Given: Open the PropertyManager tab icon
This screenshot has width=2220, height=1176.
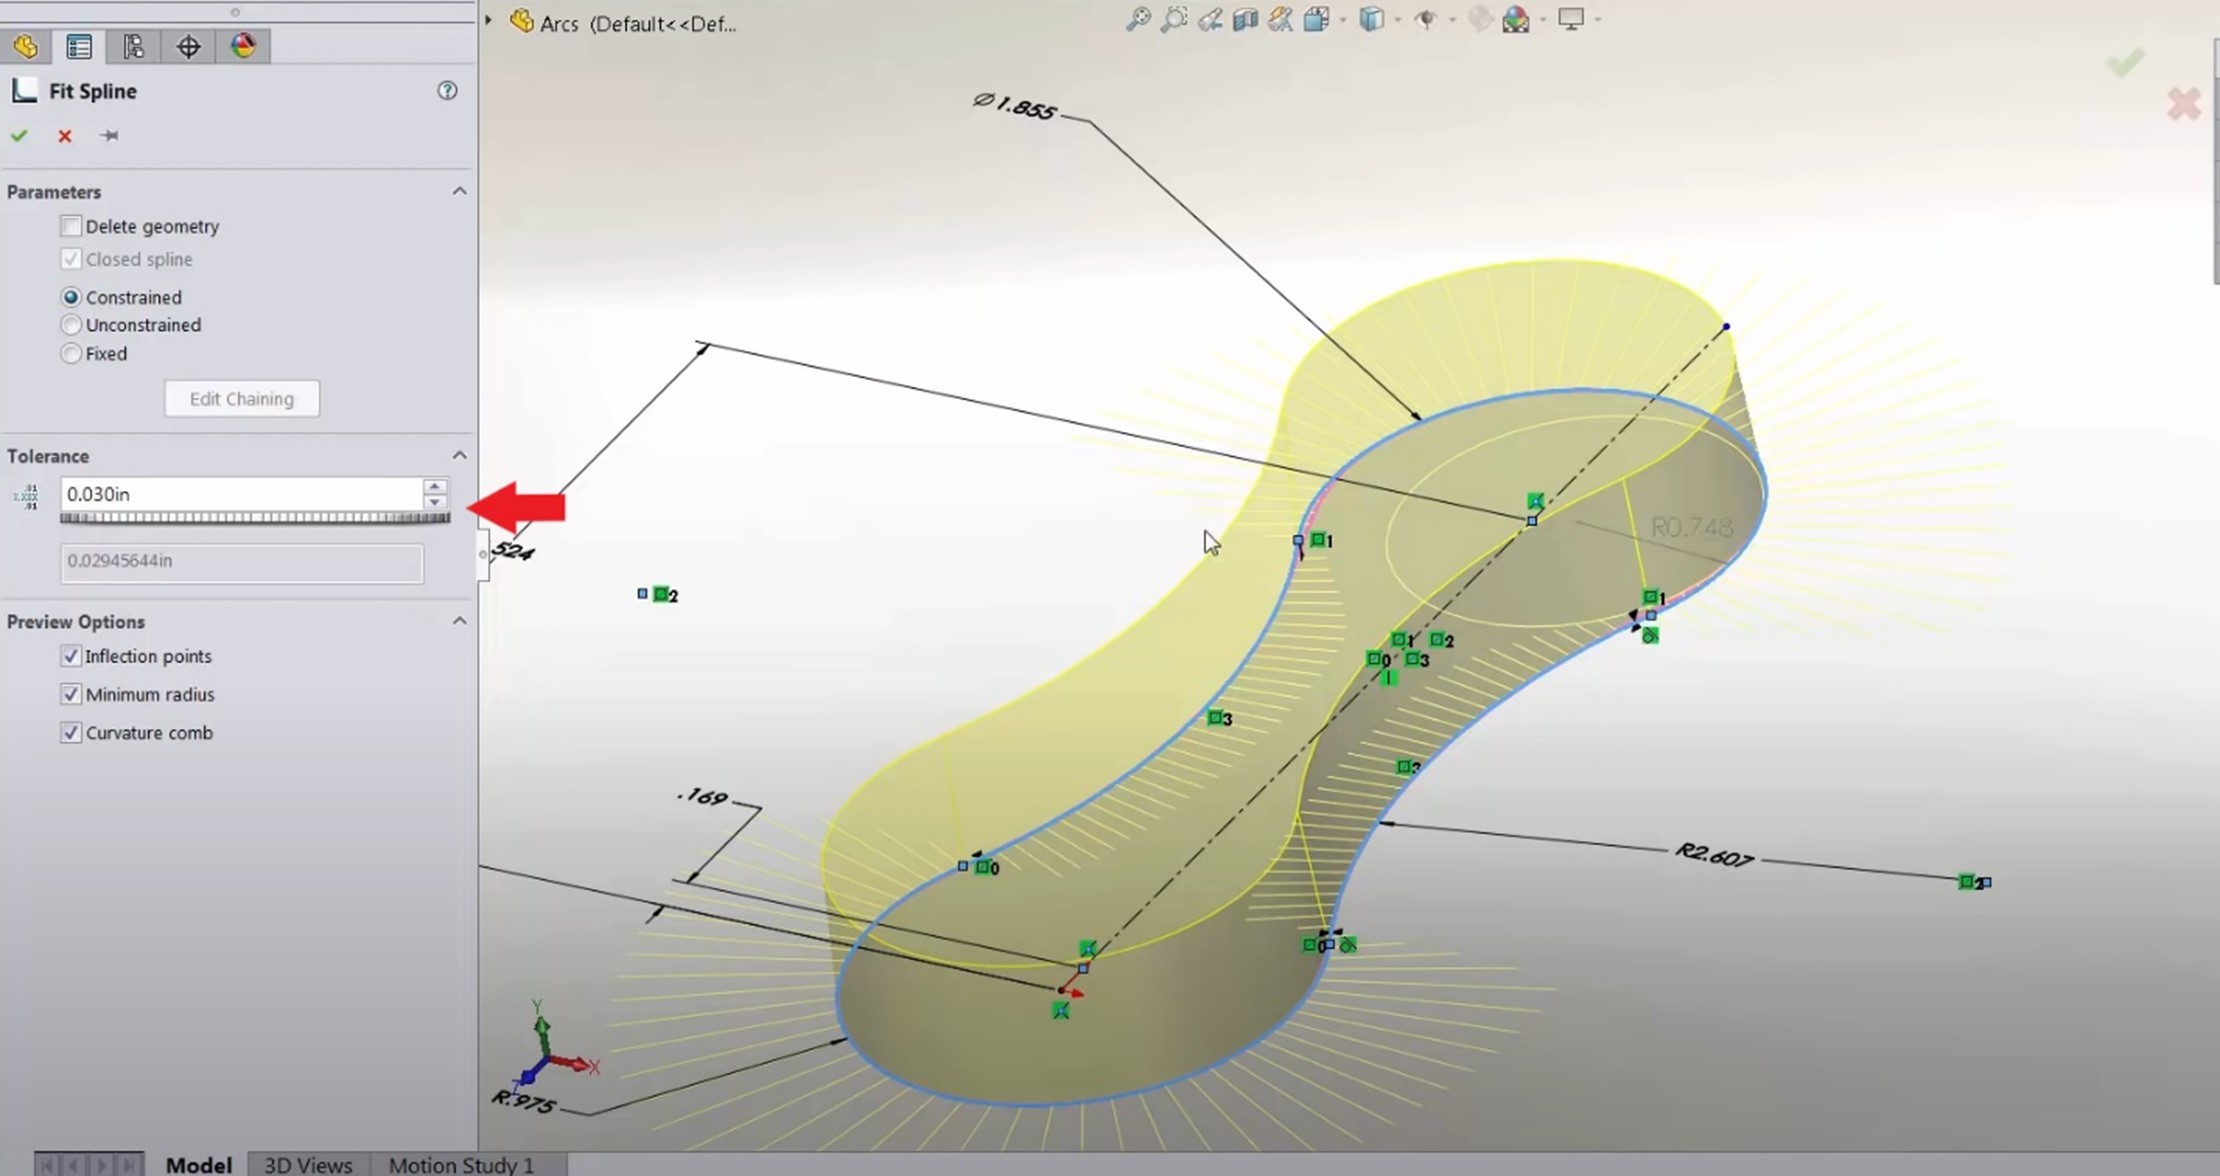Looking at the screenshot, I should (79, 46).
